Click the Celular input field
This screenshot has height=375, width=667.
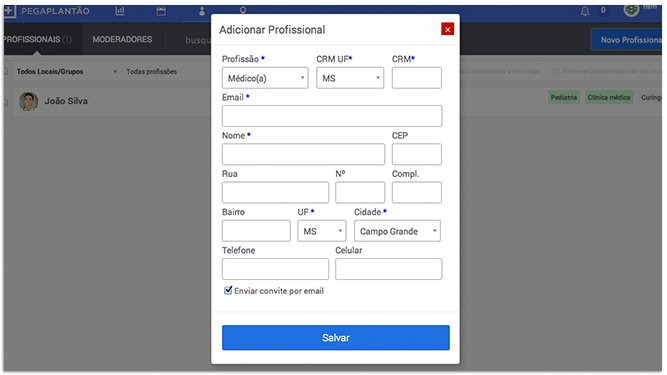pyautogui.click(x=388, y=269)
